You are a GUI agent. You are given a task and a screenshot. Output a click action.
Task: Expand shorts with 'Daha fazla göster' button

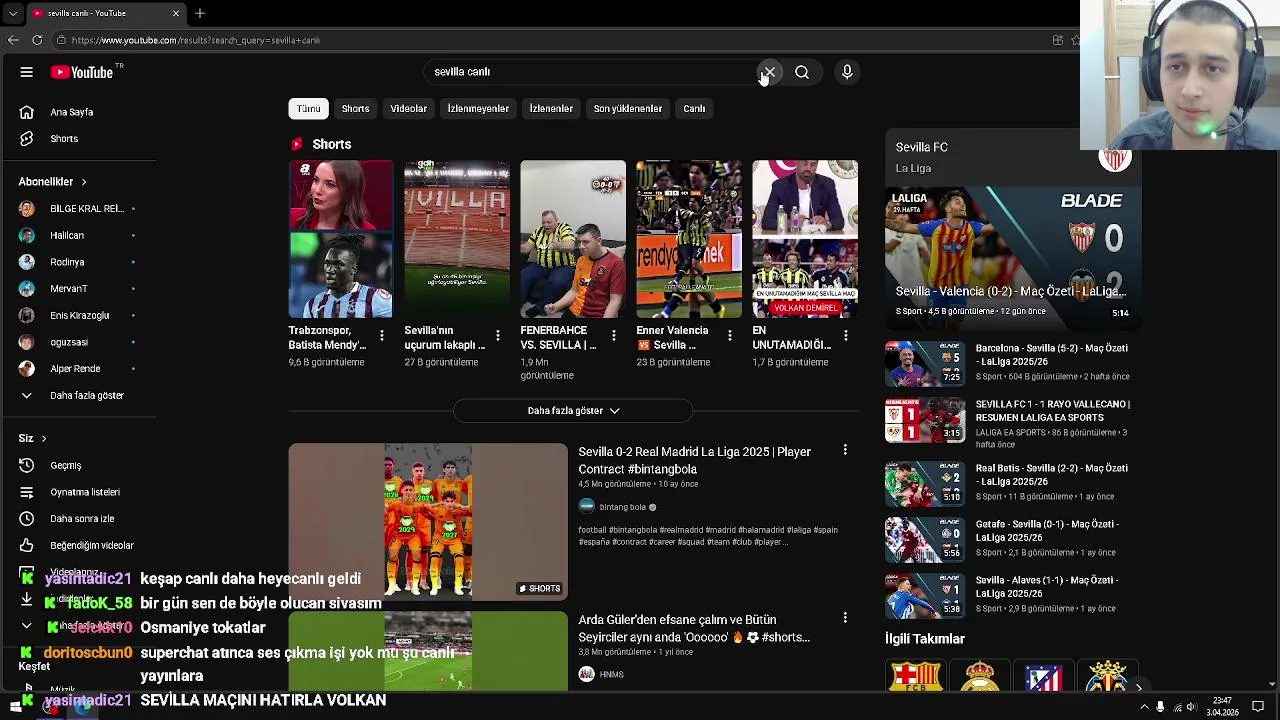click(573, 411)
